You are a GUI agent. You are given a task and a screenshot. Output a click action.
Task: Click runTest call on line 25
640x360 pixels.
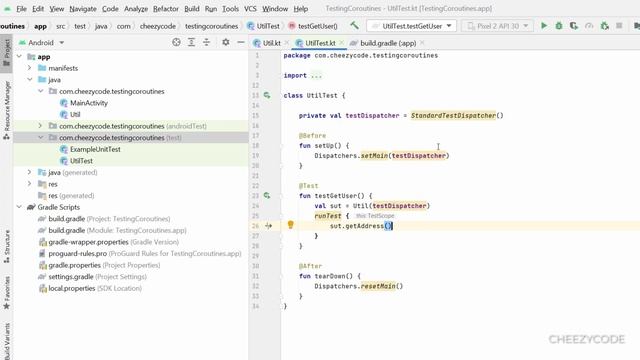[x=327, y=216]
